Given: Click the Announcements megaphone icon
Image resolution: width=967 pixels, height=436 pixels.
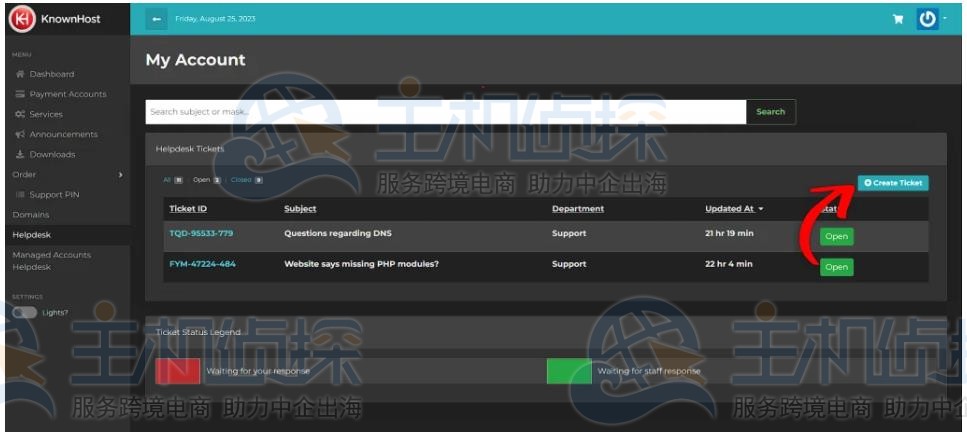Looking at the screenshot, I should pos(20,134).
